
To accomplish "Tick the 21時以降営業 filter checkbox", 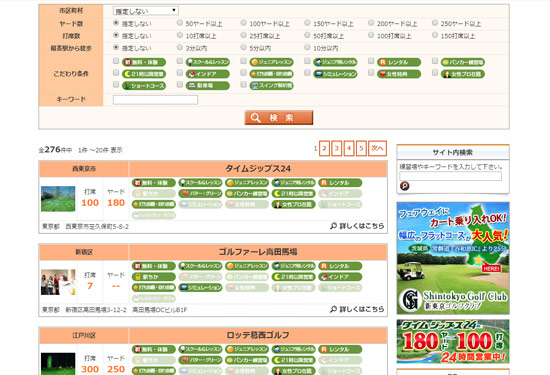I will (x=116, y=73).
